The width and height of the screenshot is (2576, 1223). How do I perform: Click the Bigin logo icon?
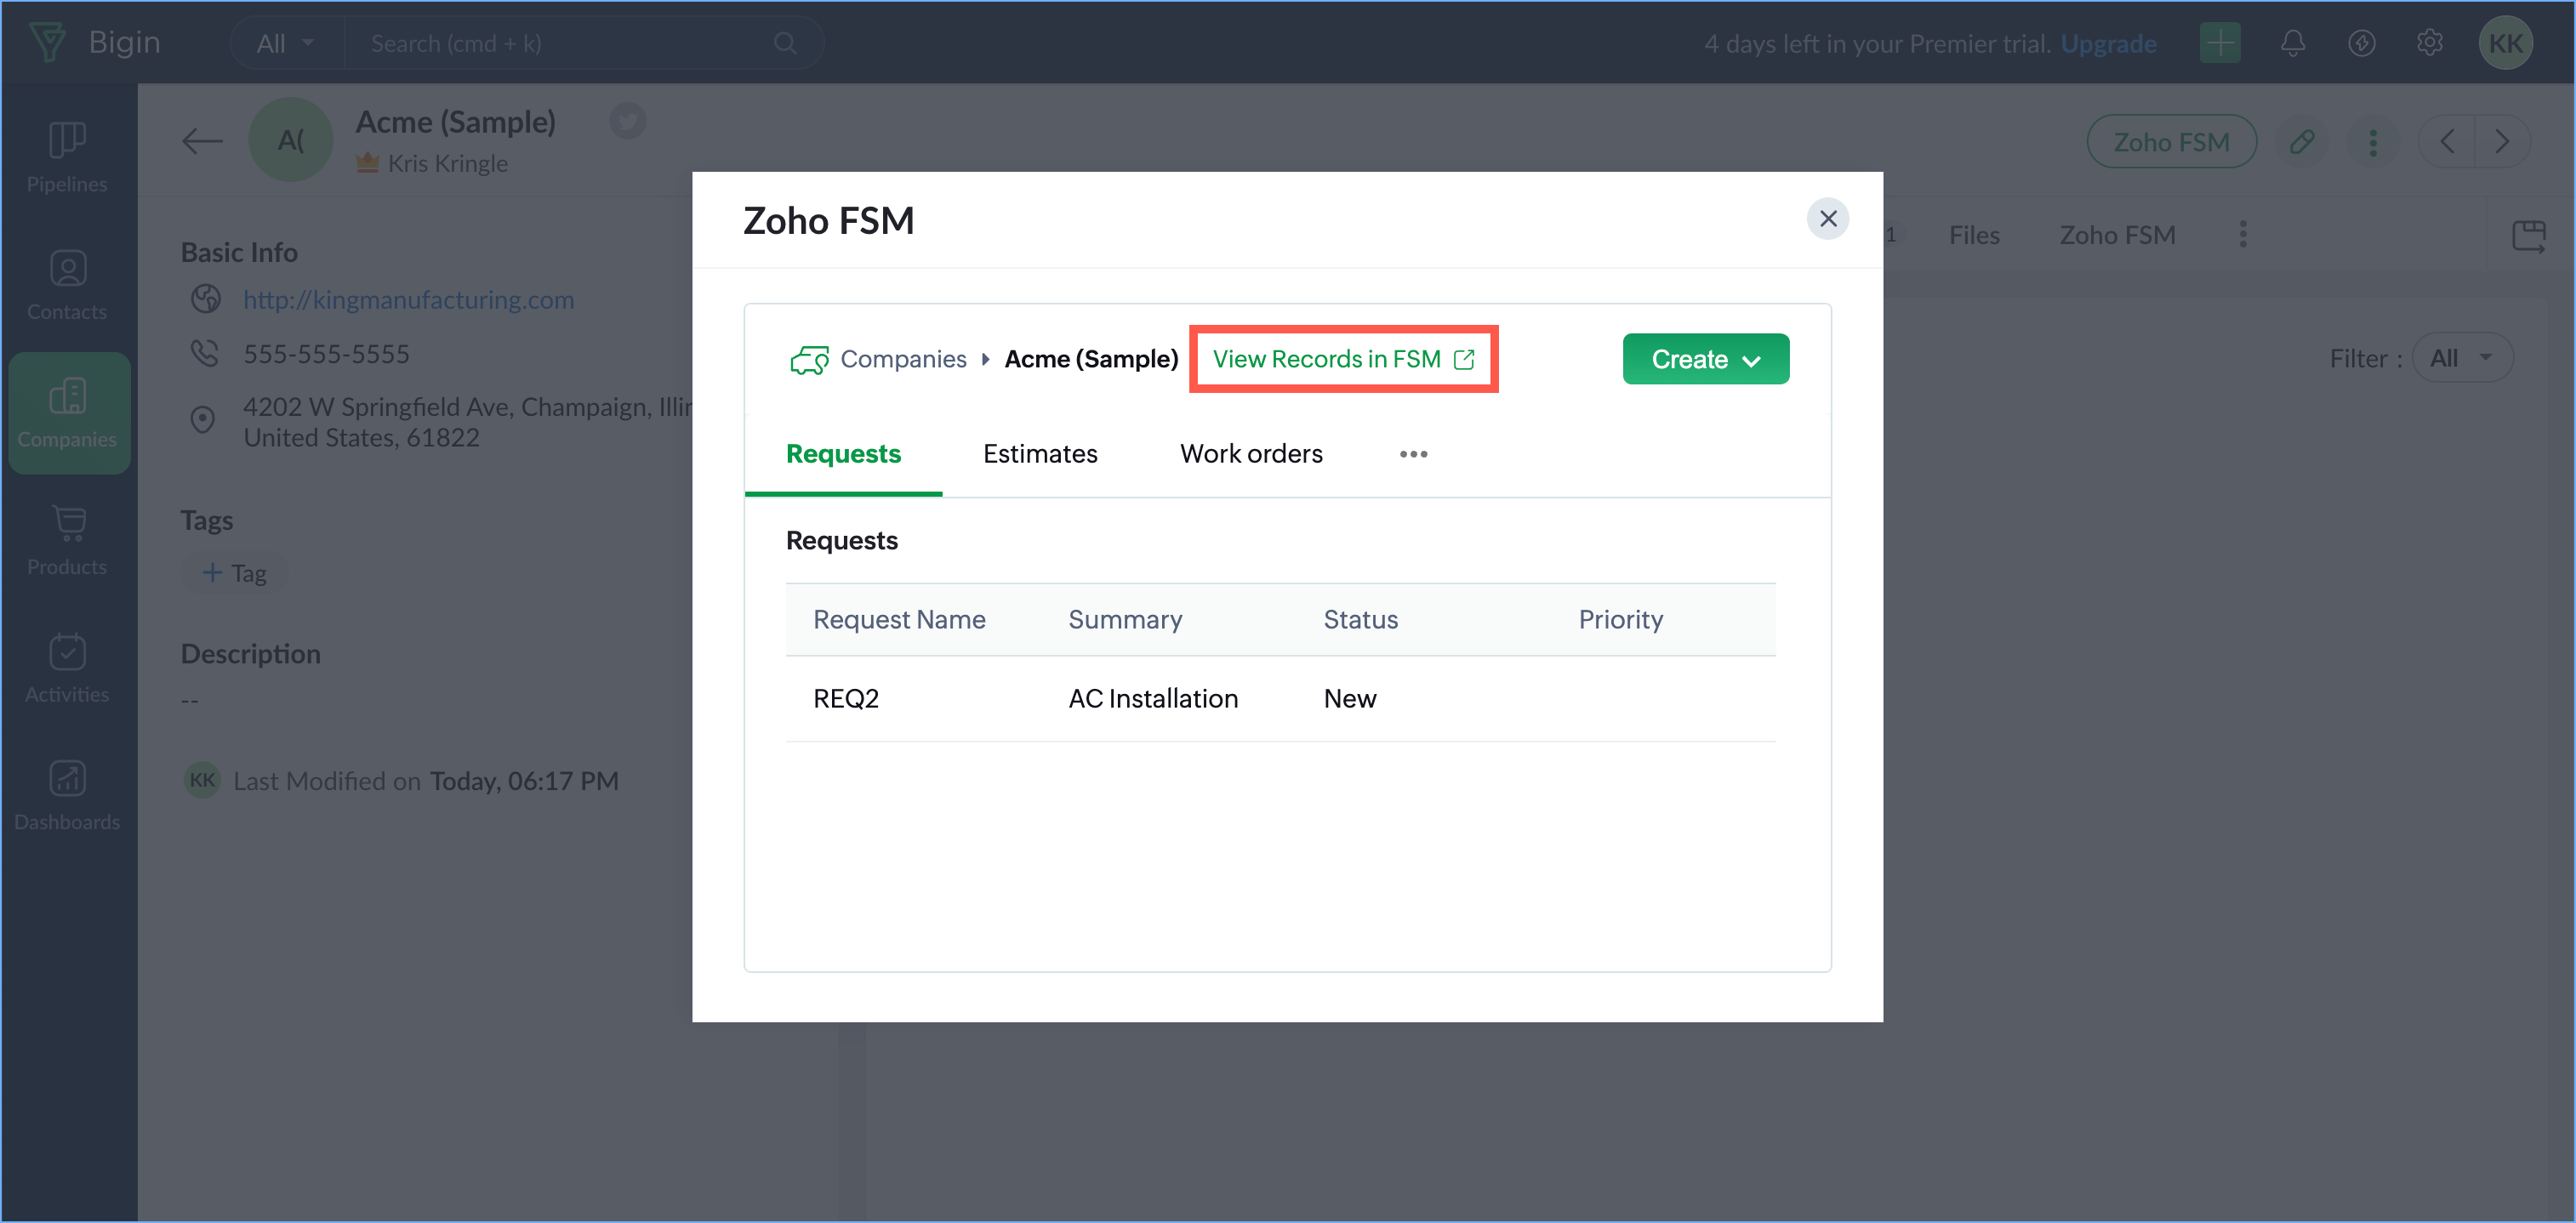[x=48, y=42]
